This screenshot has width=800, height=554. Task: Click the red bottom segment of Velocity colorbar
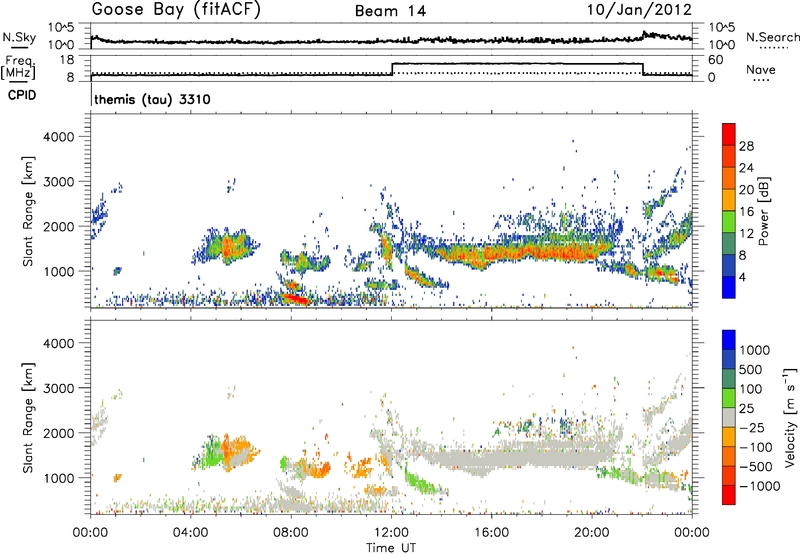pos(729,495)
